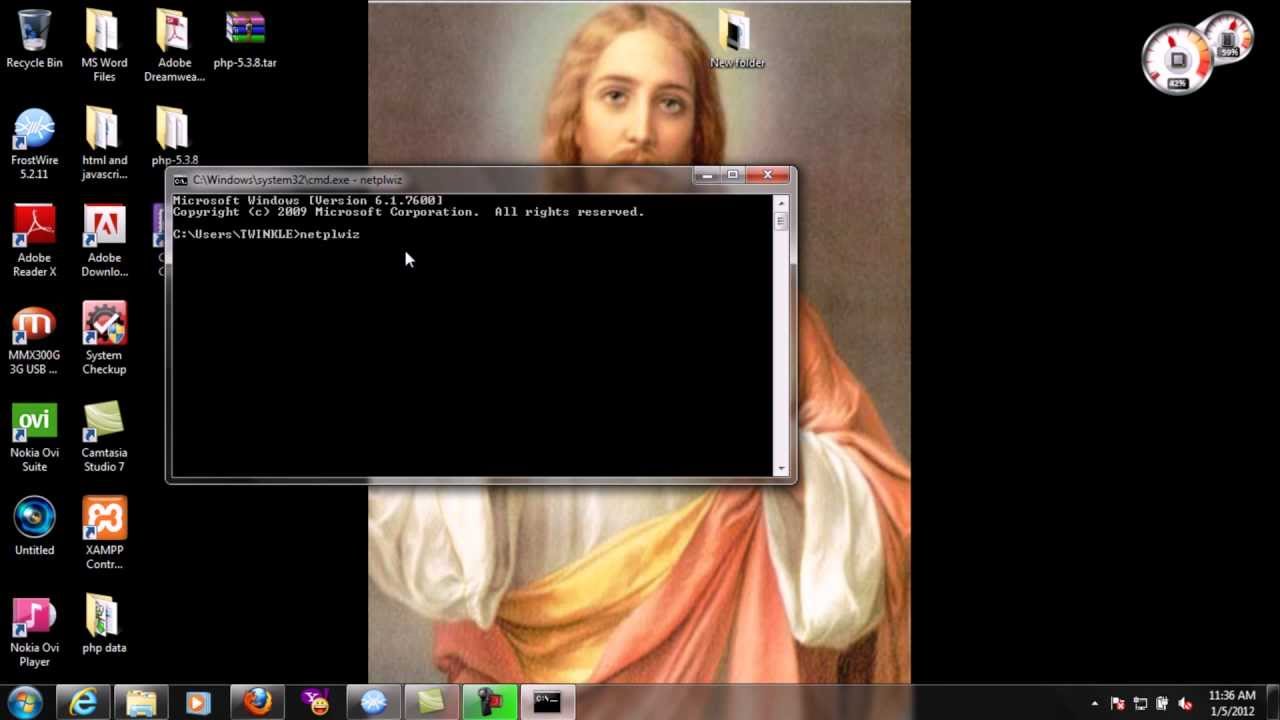This screenshot has height=720, width=1280.
Task: Select the php-5.3.8 folder icon
Action: 174,136
